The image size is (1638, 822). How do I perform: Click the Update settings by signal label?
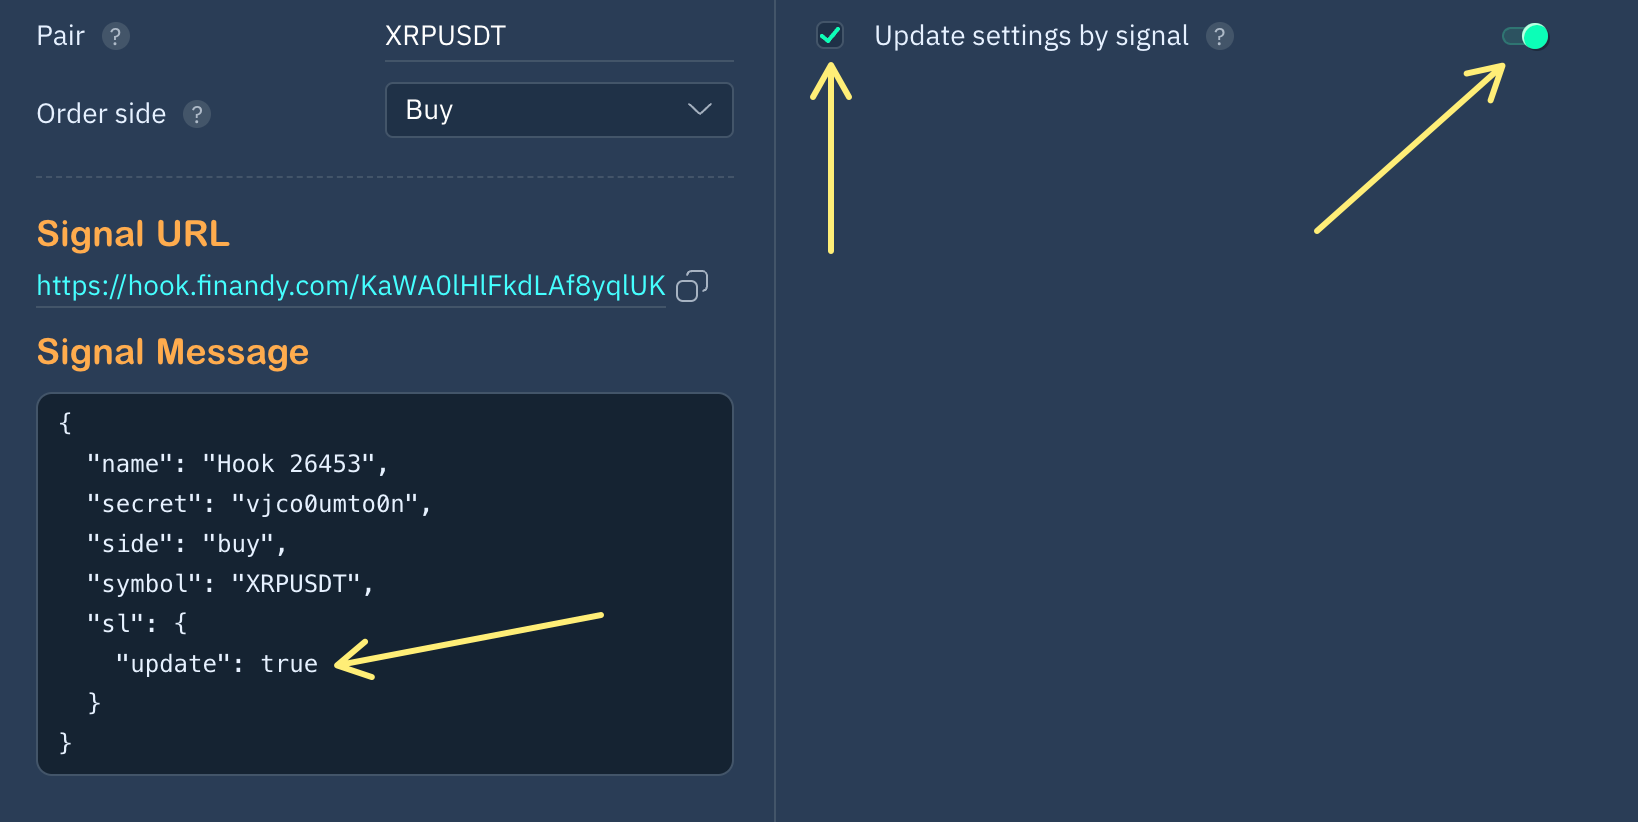[1031, 37]
